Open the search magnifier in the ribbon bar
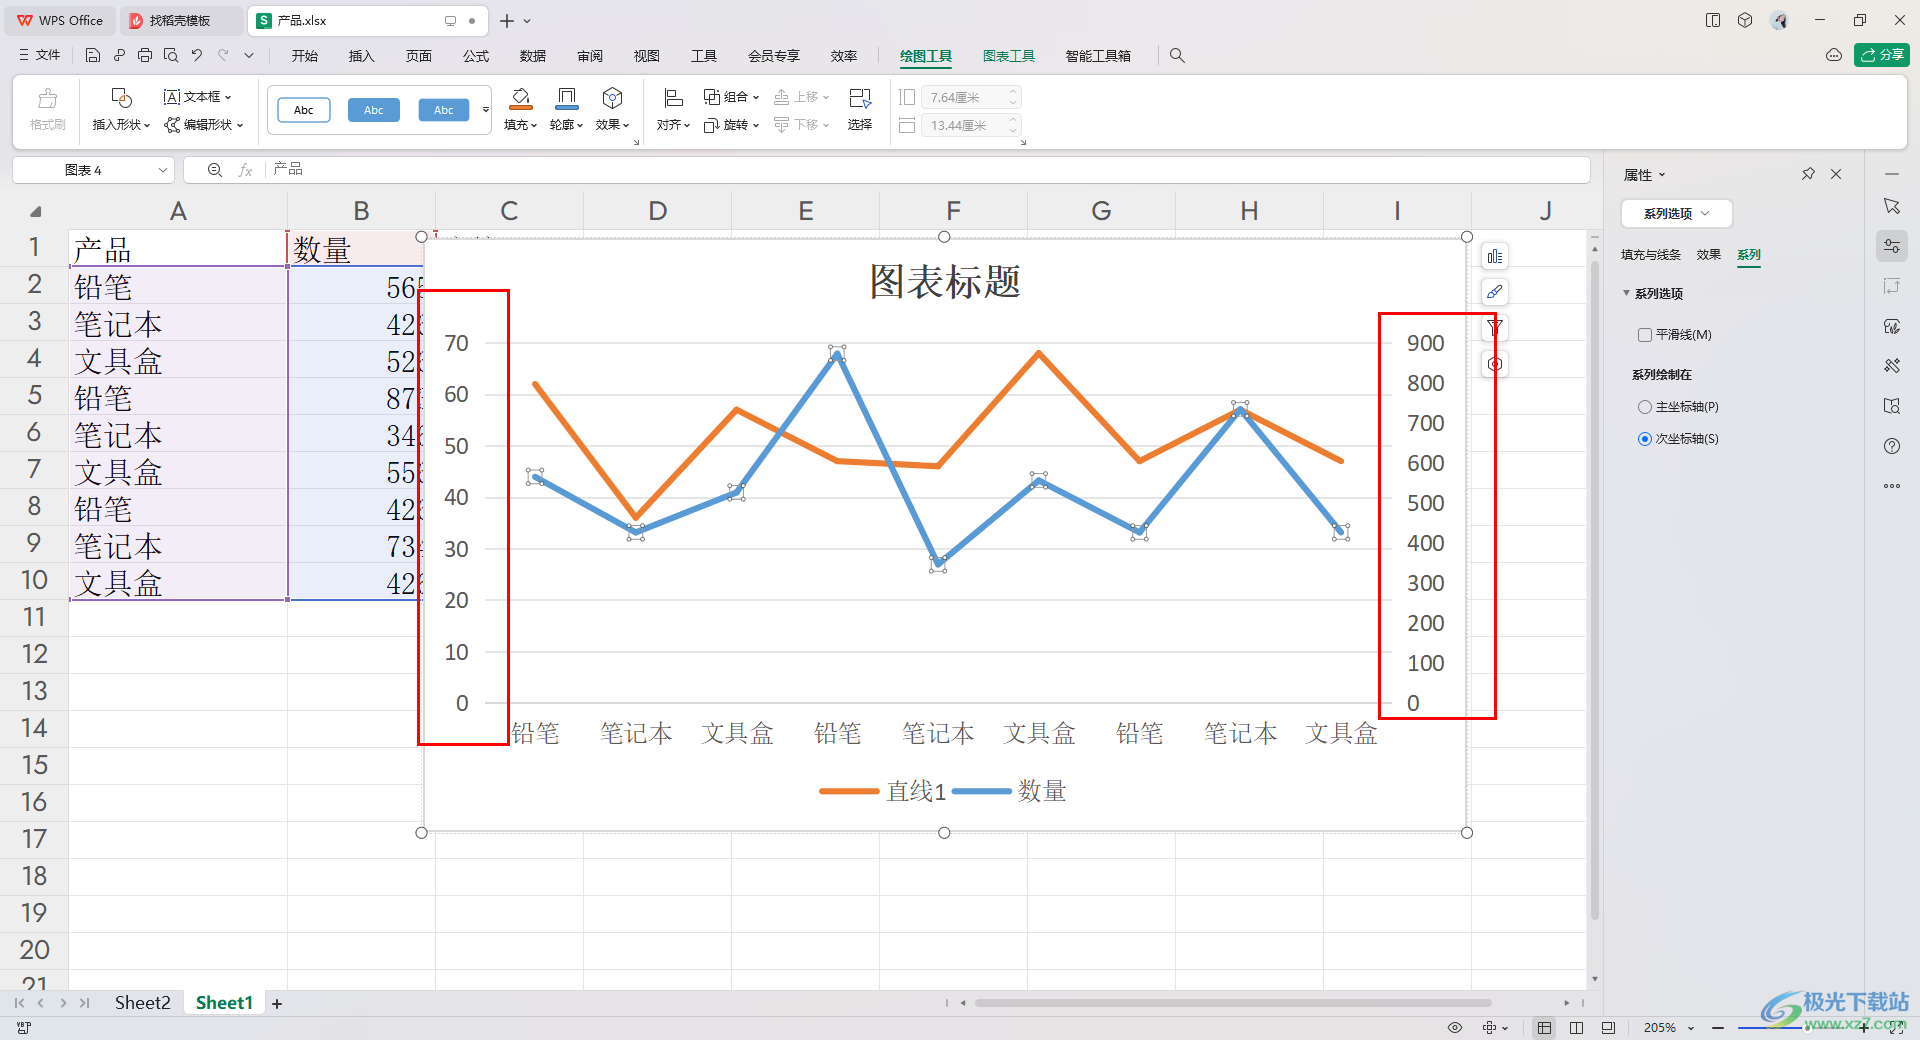The width and height of the screenshot is (1920, 1040). pyautogui.click(x=1177, y=56)
